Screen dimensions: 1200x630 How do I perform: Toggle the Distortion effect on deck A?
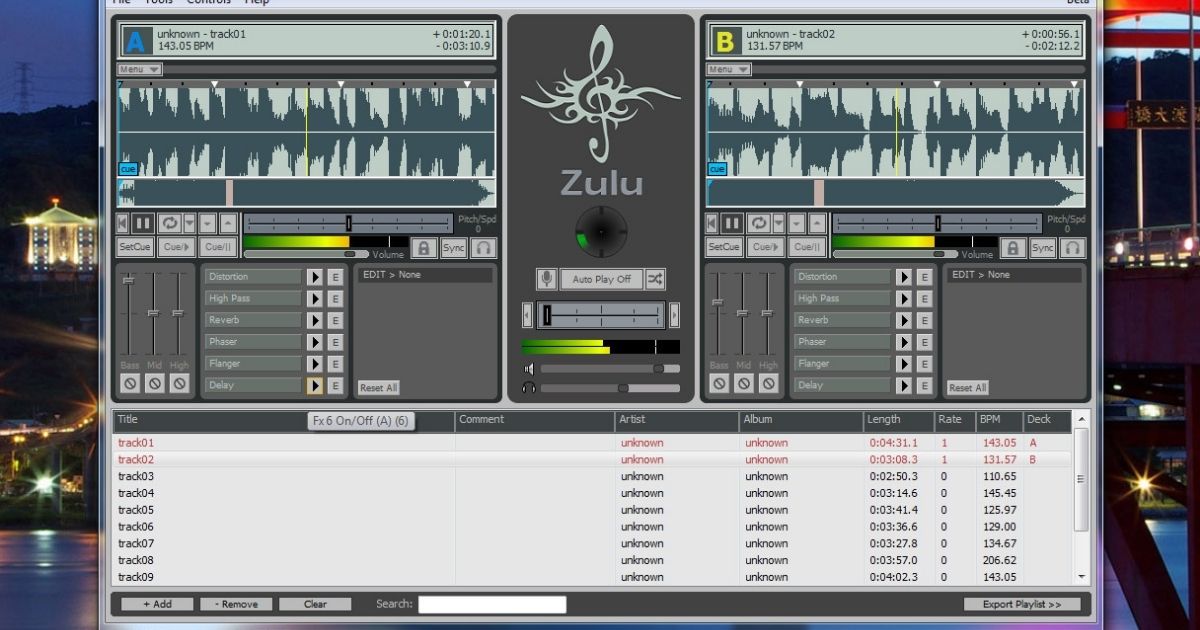[x=314, y=277]
